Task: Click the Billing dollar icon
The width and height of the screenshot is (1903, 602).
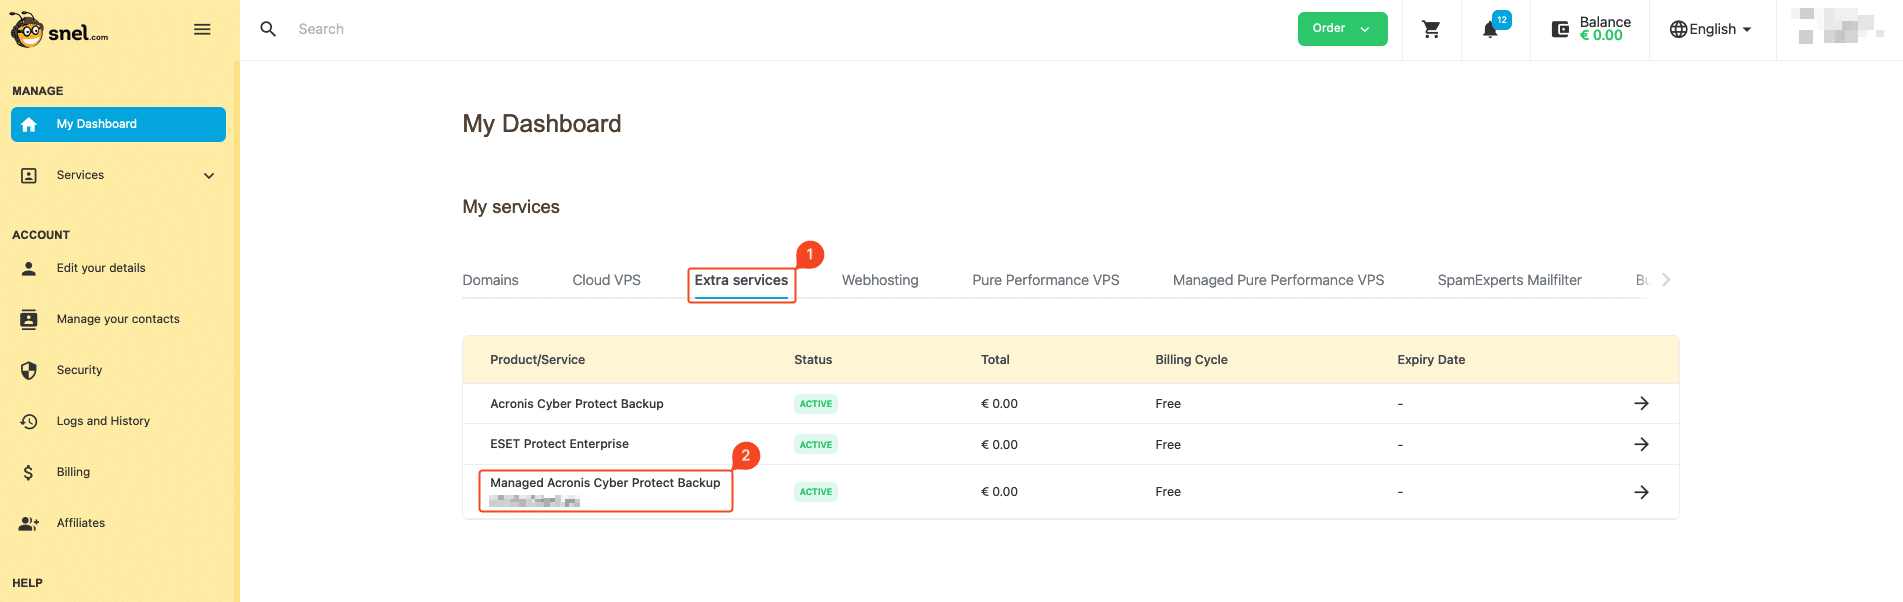Action: coord(29,472)
